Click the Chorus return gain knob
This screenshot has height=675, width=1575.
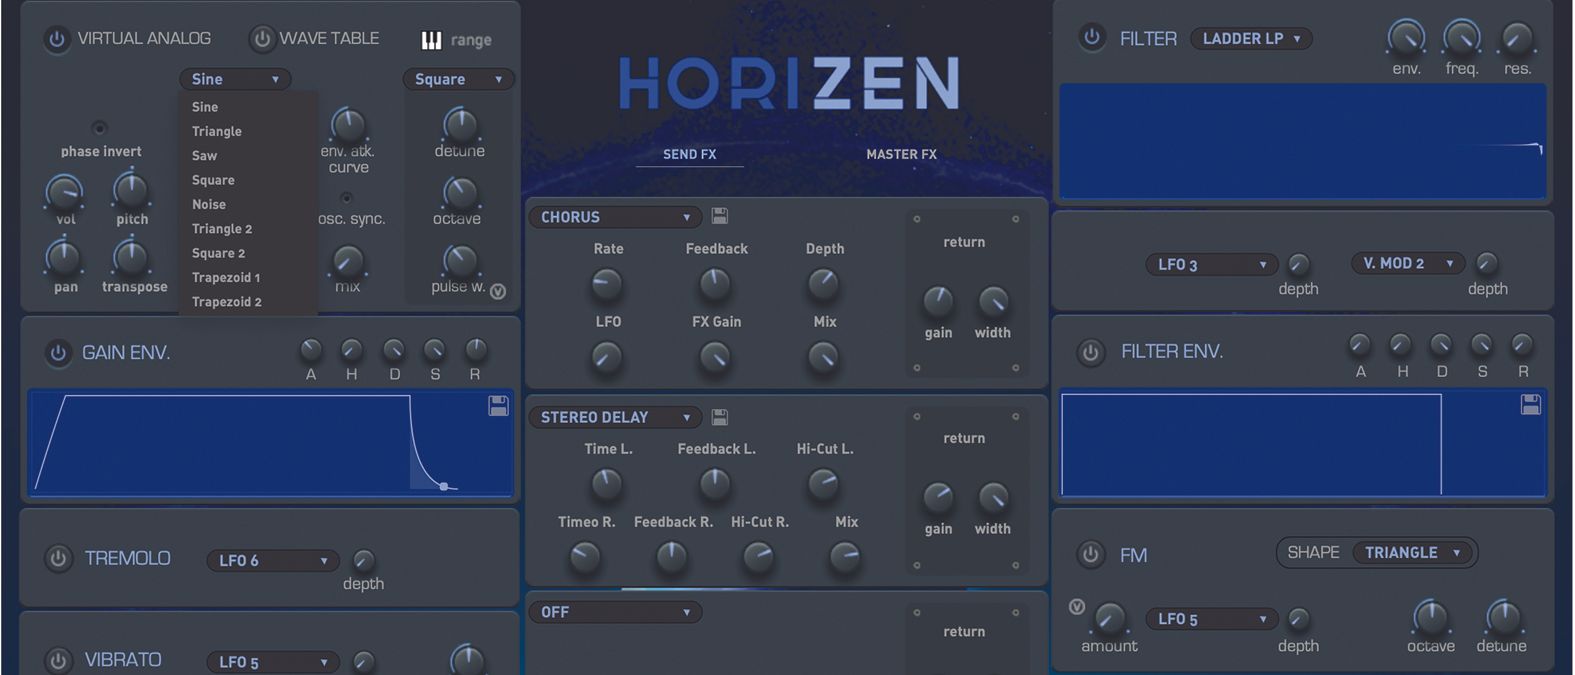pos(937,300)
